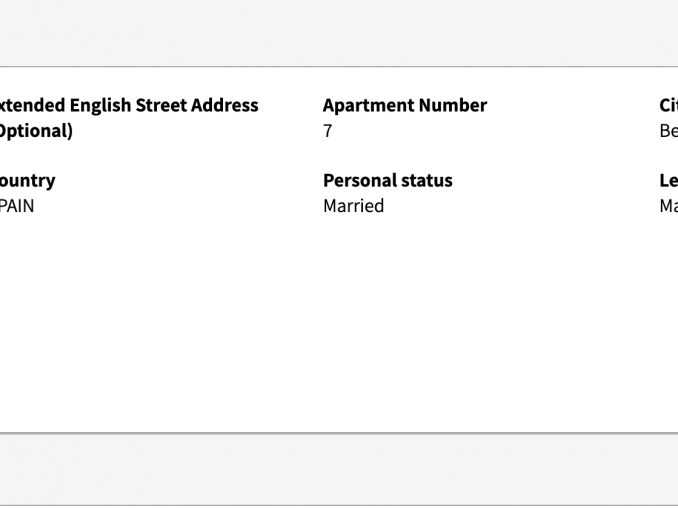The width and height of the screenshot is (678, 509).
Task: Click the gray band below the white card
Action: 339,468
